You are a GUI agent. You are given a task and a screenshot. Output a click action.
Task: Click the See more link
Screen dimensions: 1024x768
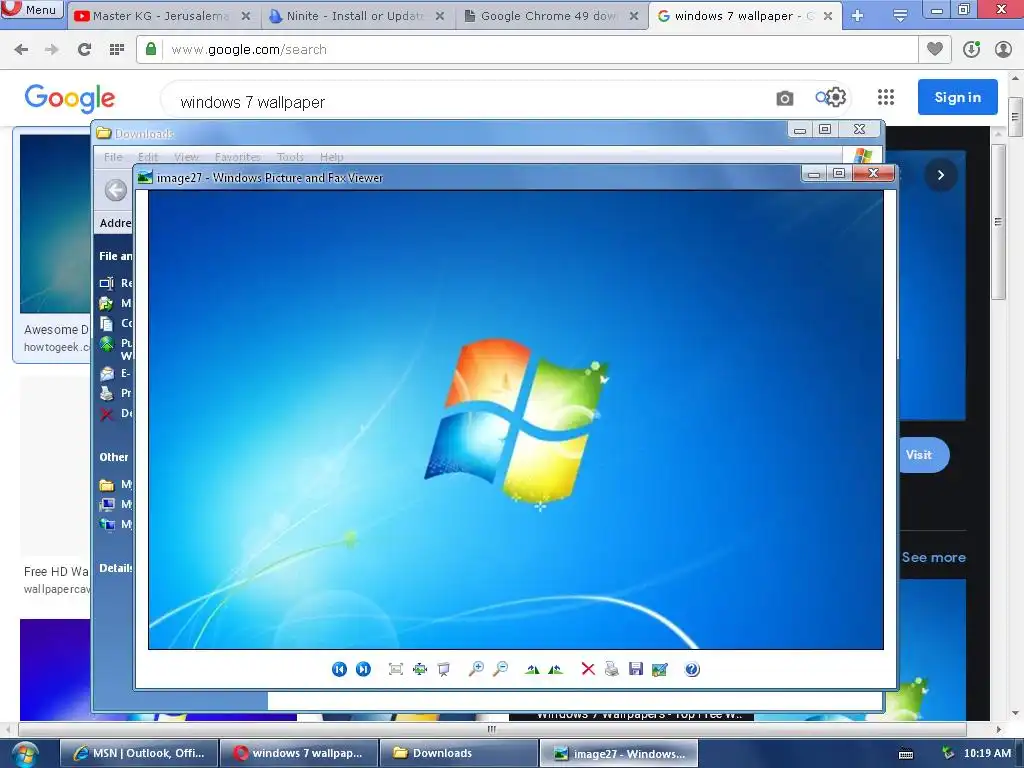(933, 557)
